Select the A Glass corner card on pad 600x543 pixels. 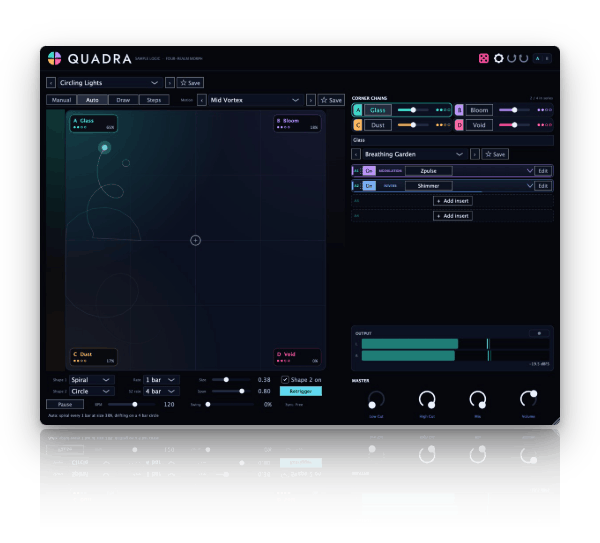(x=93, y=124)
